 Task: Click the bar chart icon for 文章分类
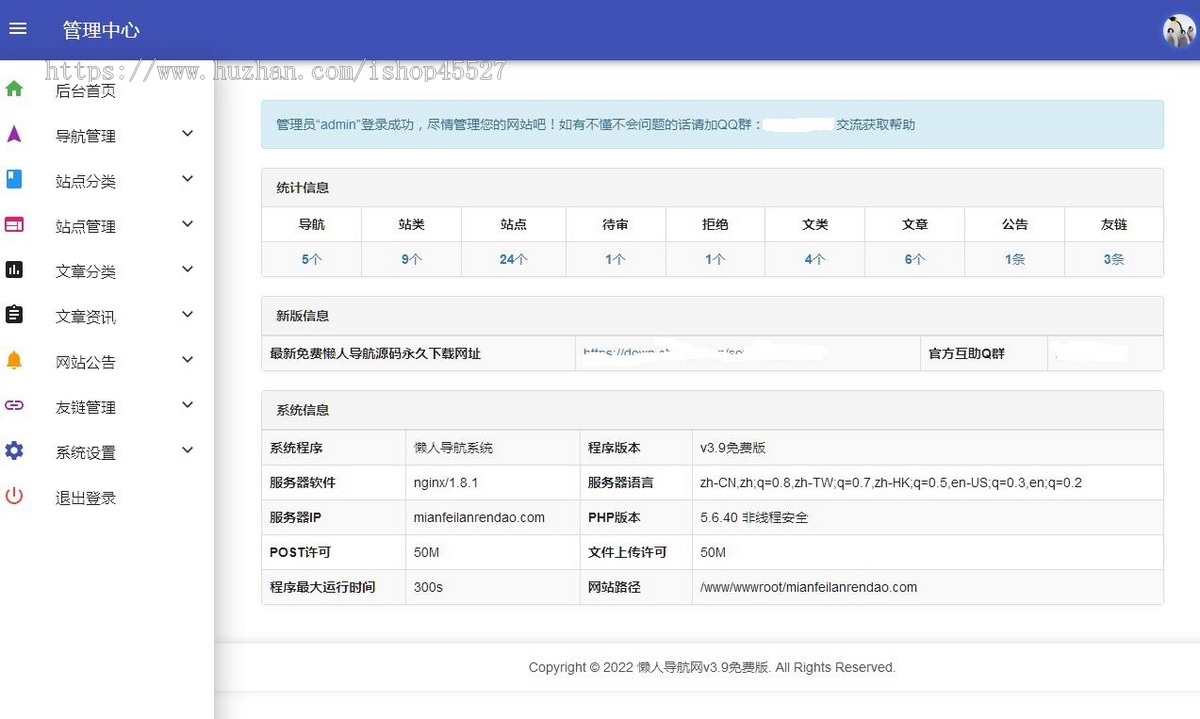(x=14, y=270)
